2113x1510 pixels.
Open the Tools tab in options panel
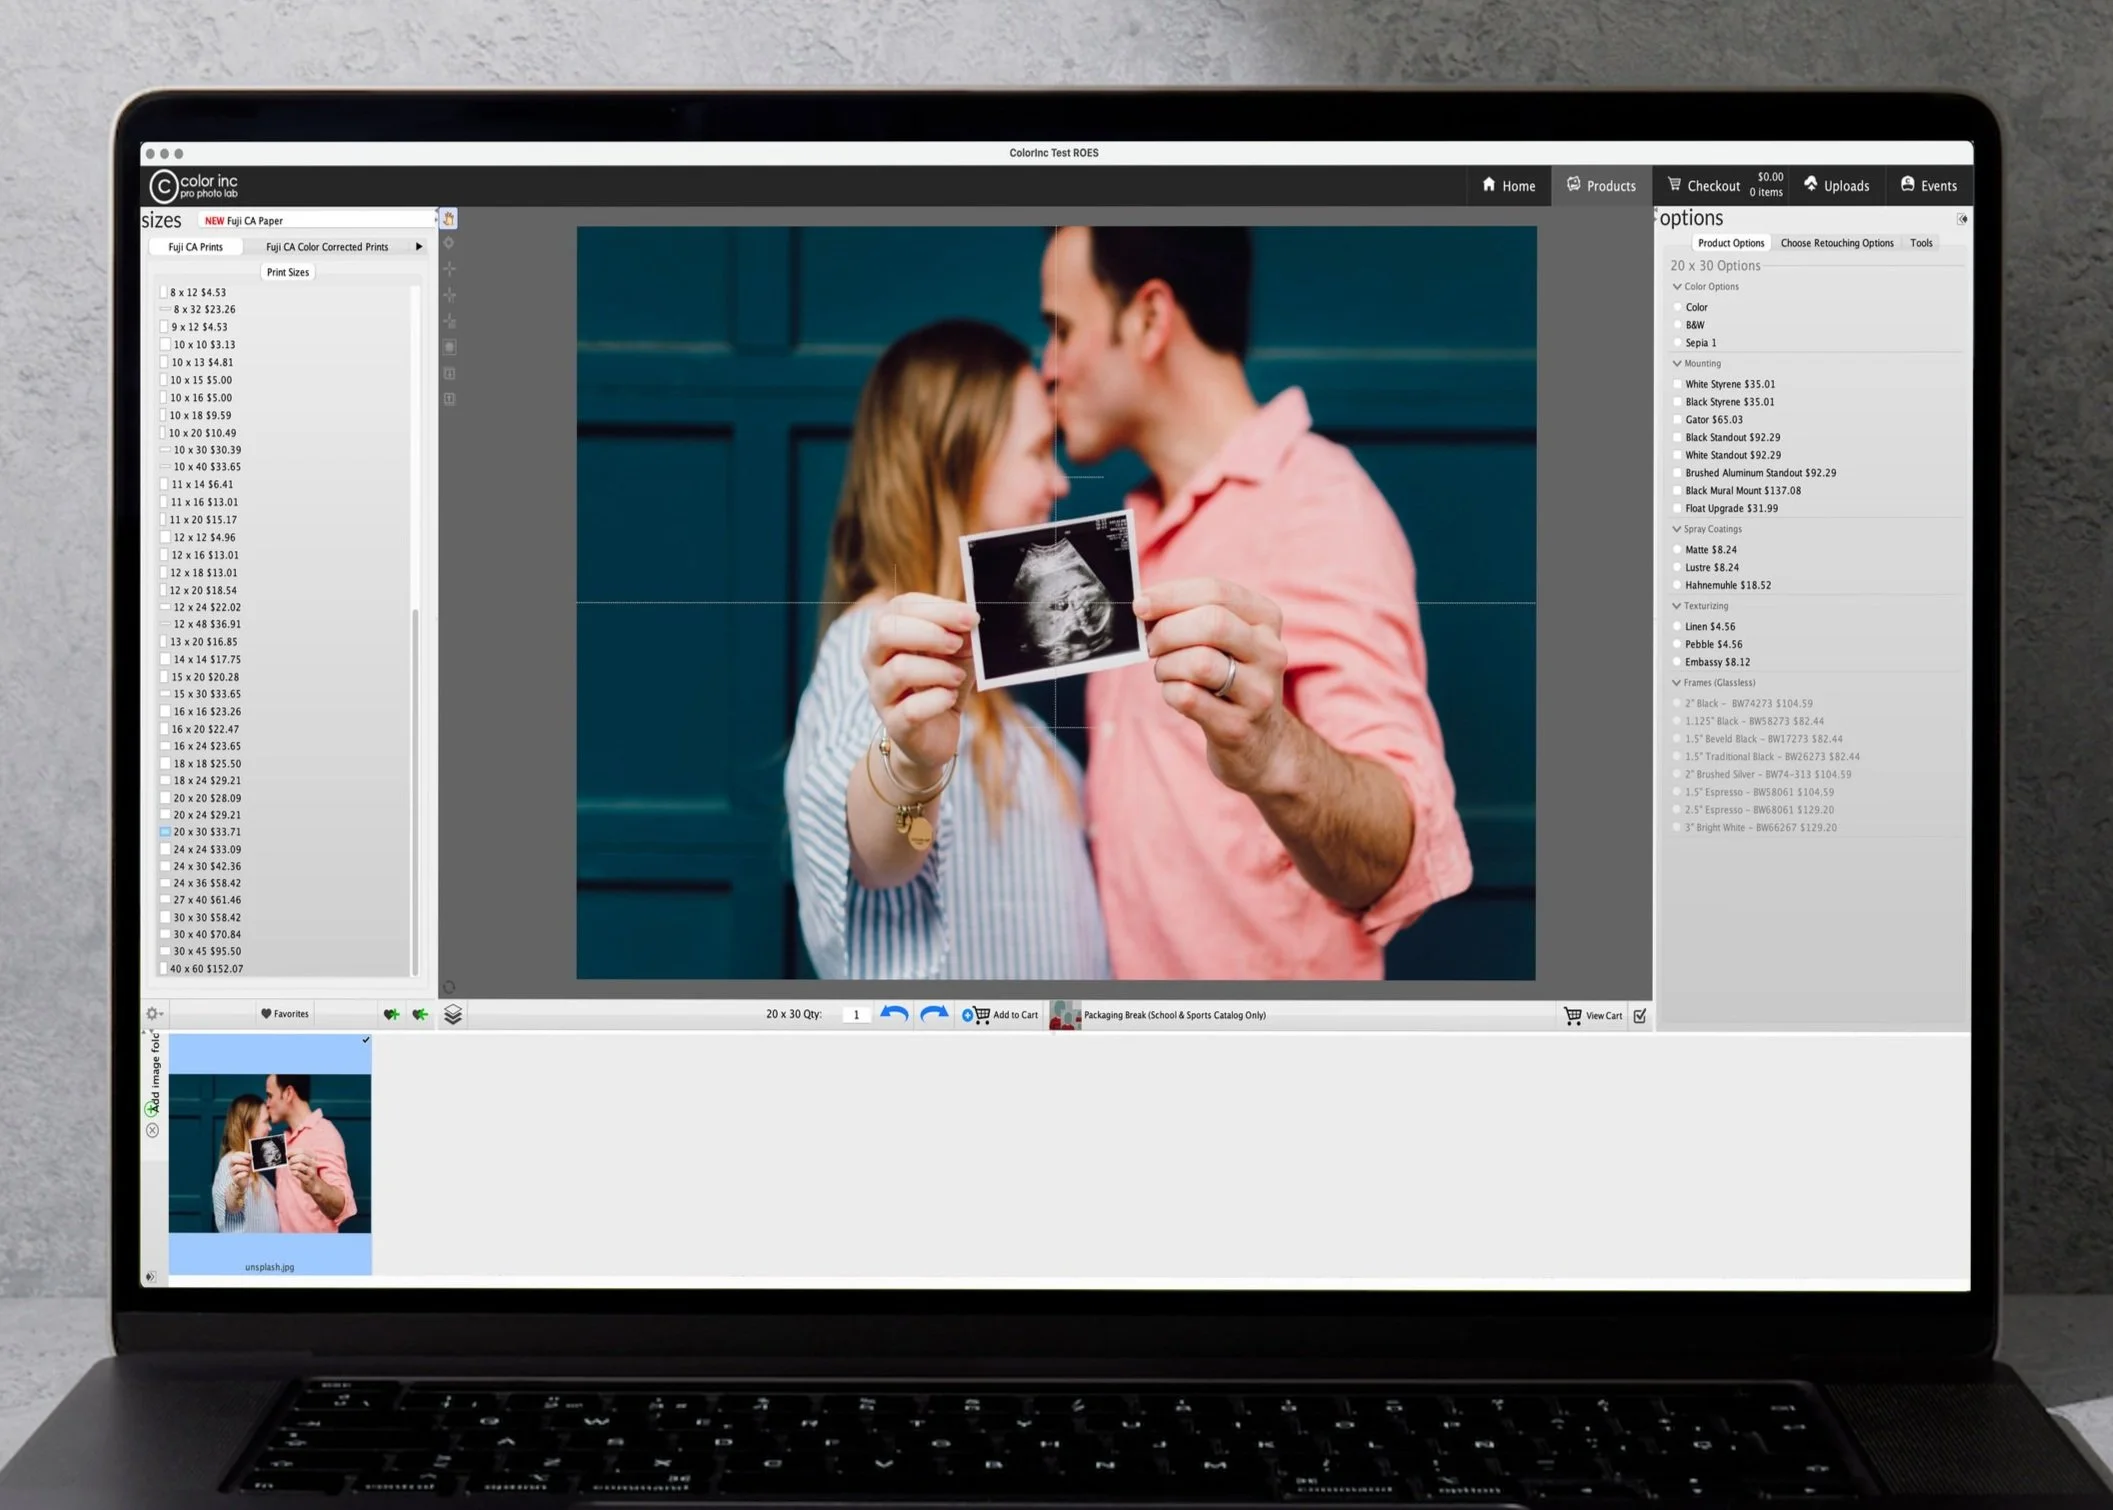click(x=1921, y=242)
